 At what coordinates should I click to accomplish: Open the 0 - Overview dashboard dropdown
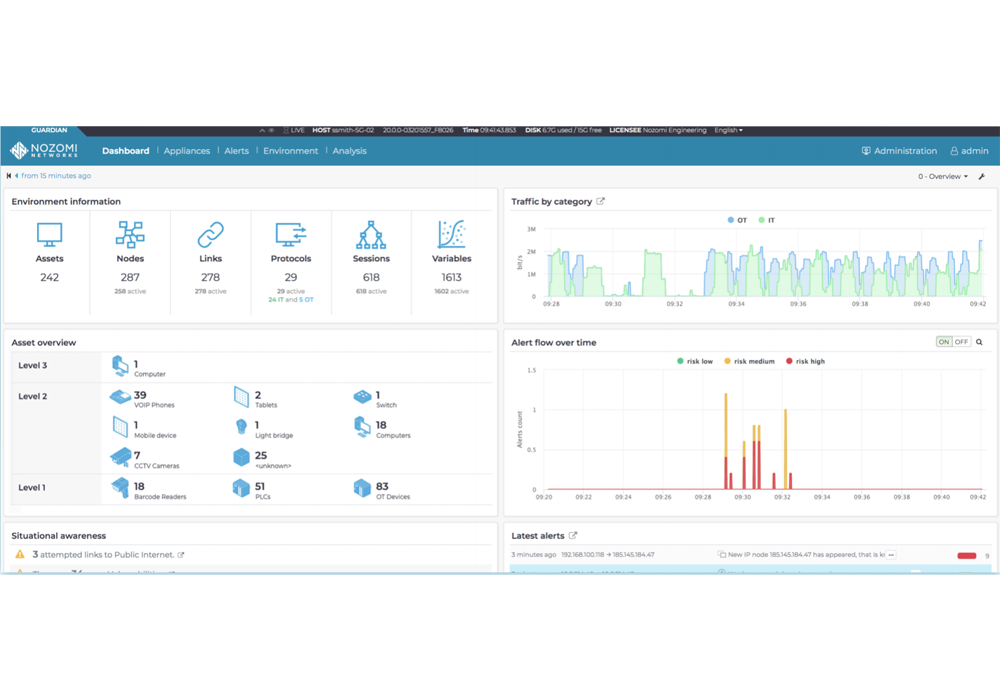pyautogui.click(x=943, y=177)
